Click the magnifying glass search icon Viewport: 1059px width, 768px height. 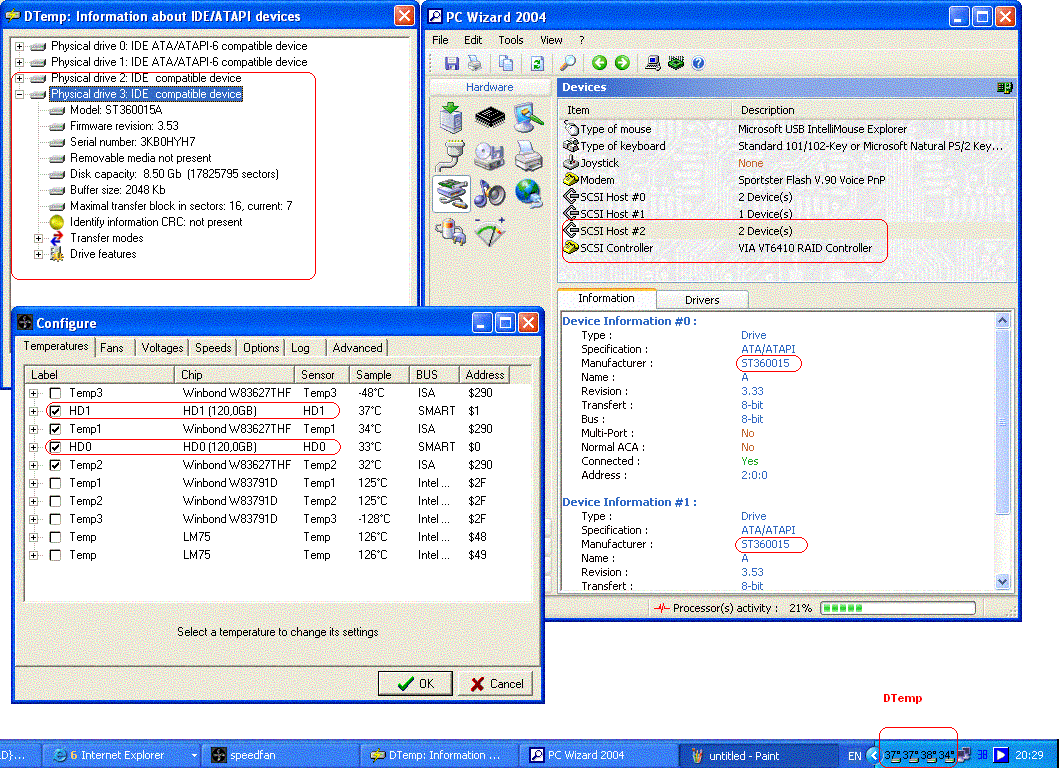coord(568,63)
